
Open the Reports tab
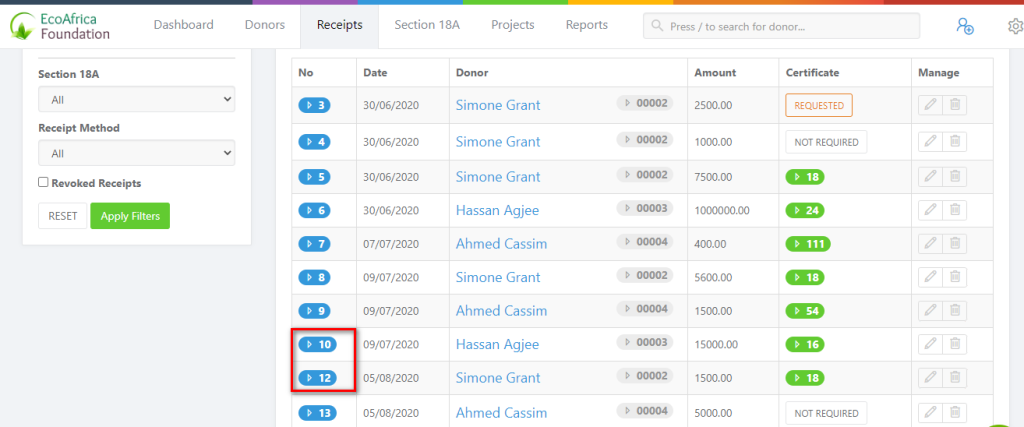point(586,25)
